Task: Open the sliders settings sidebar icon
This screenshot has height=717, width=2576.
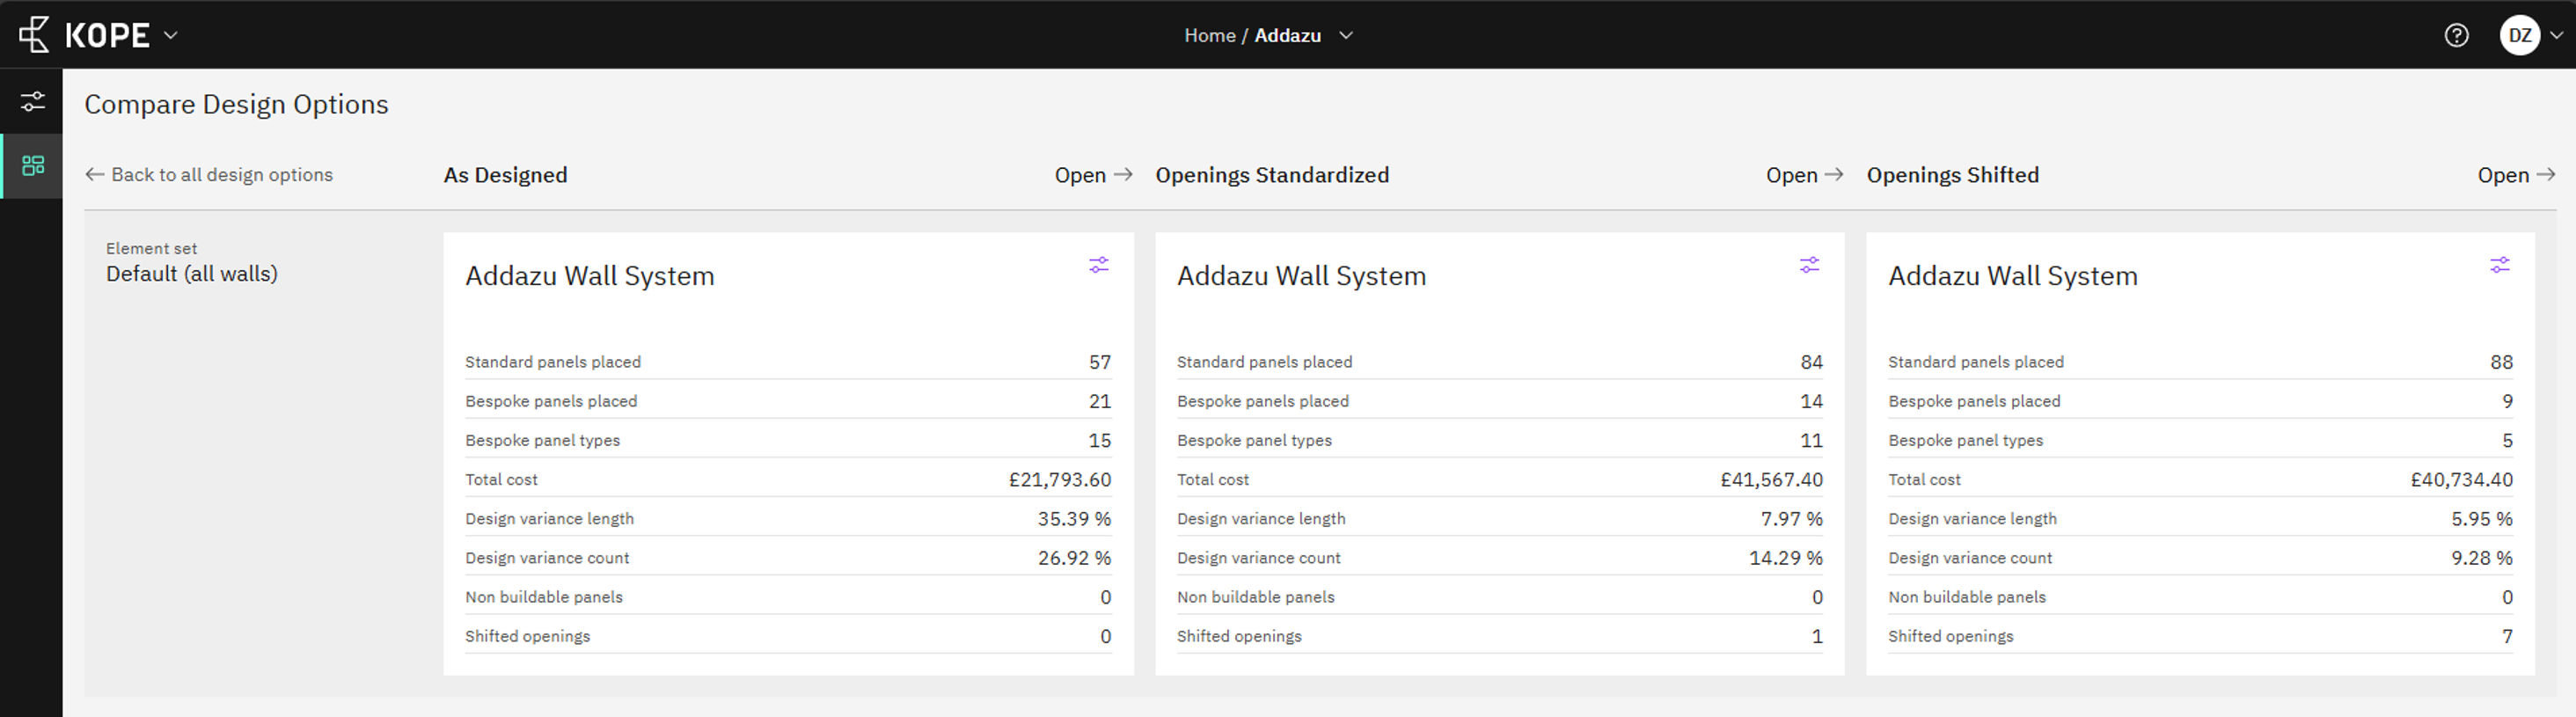Action: coord(33,101)
